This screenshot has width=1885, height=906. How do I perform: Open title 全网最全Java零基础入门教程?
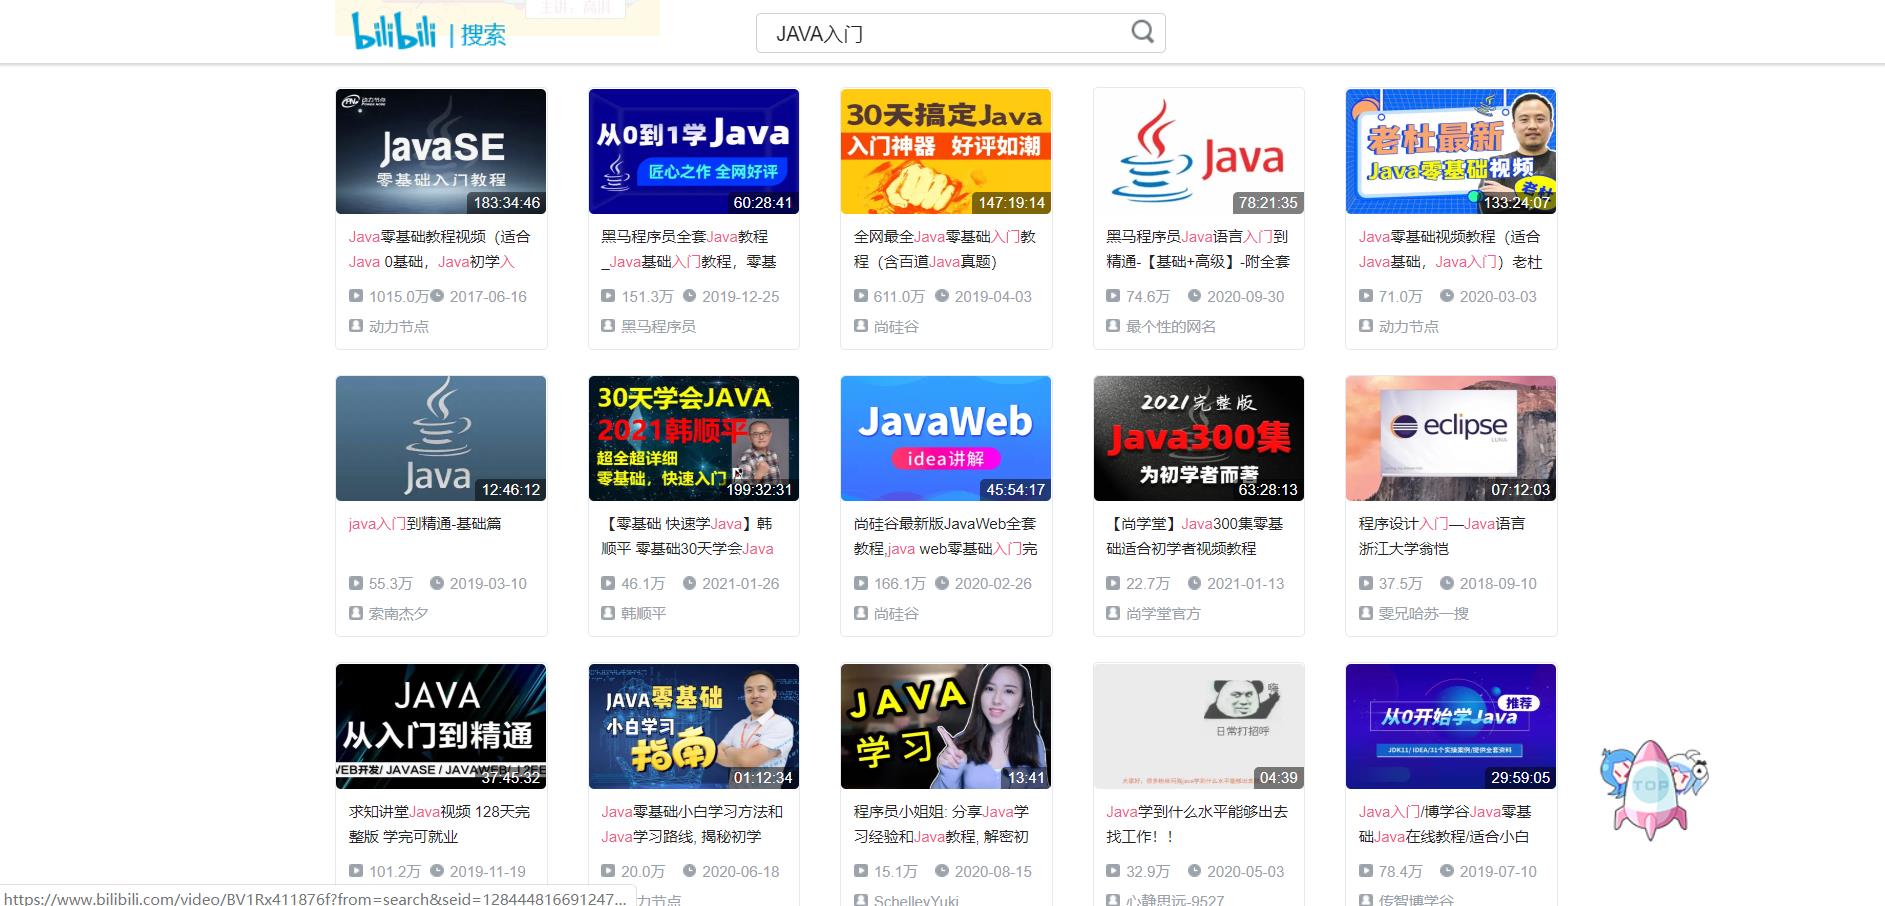(945, 249)
